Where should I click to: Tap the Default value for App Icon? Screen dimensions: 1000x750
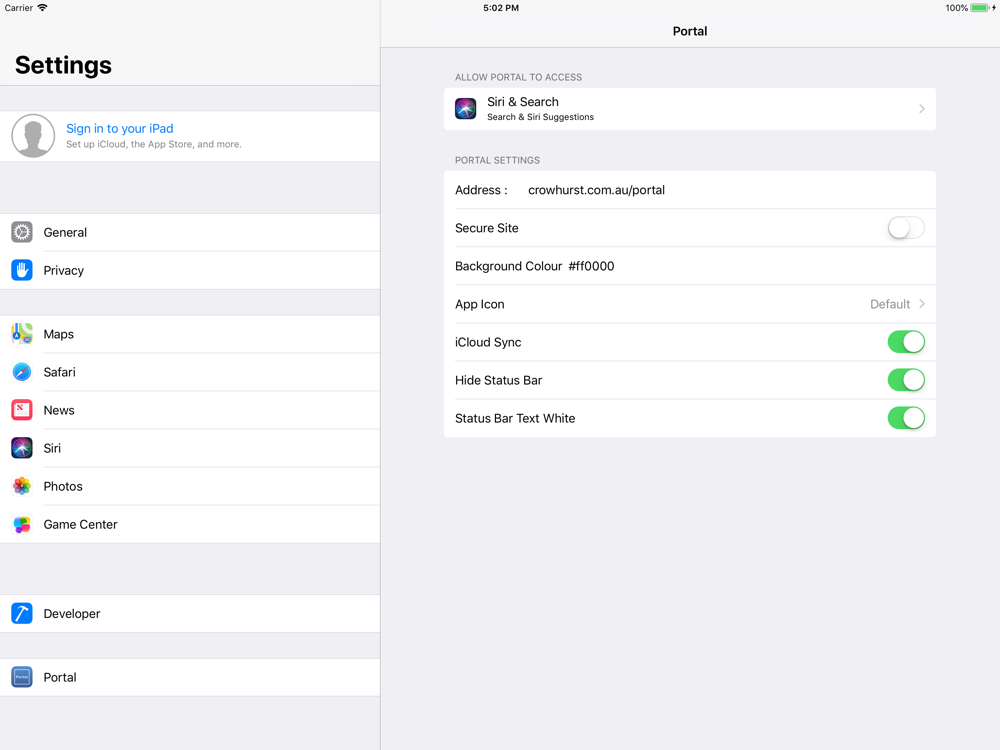[x=890, y=304]
